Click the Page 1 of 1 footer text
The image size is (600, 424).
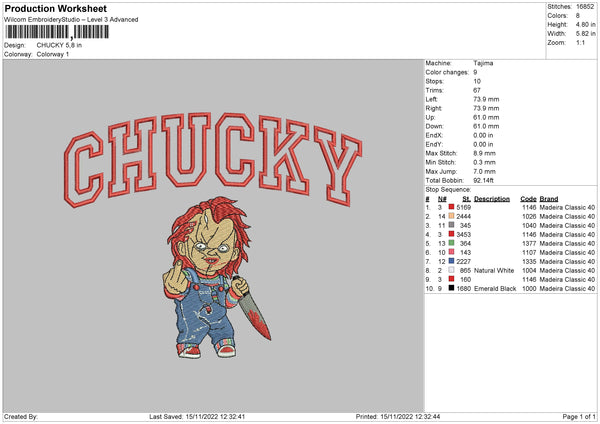pos(579,417)
